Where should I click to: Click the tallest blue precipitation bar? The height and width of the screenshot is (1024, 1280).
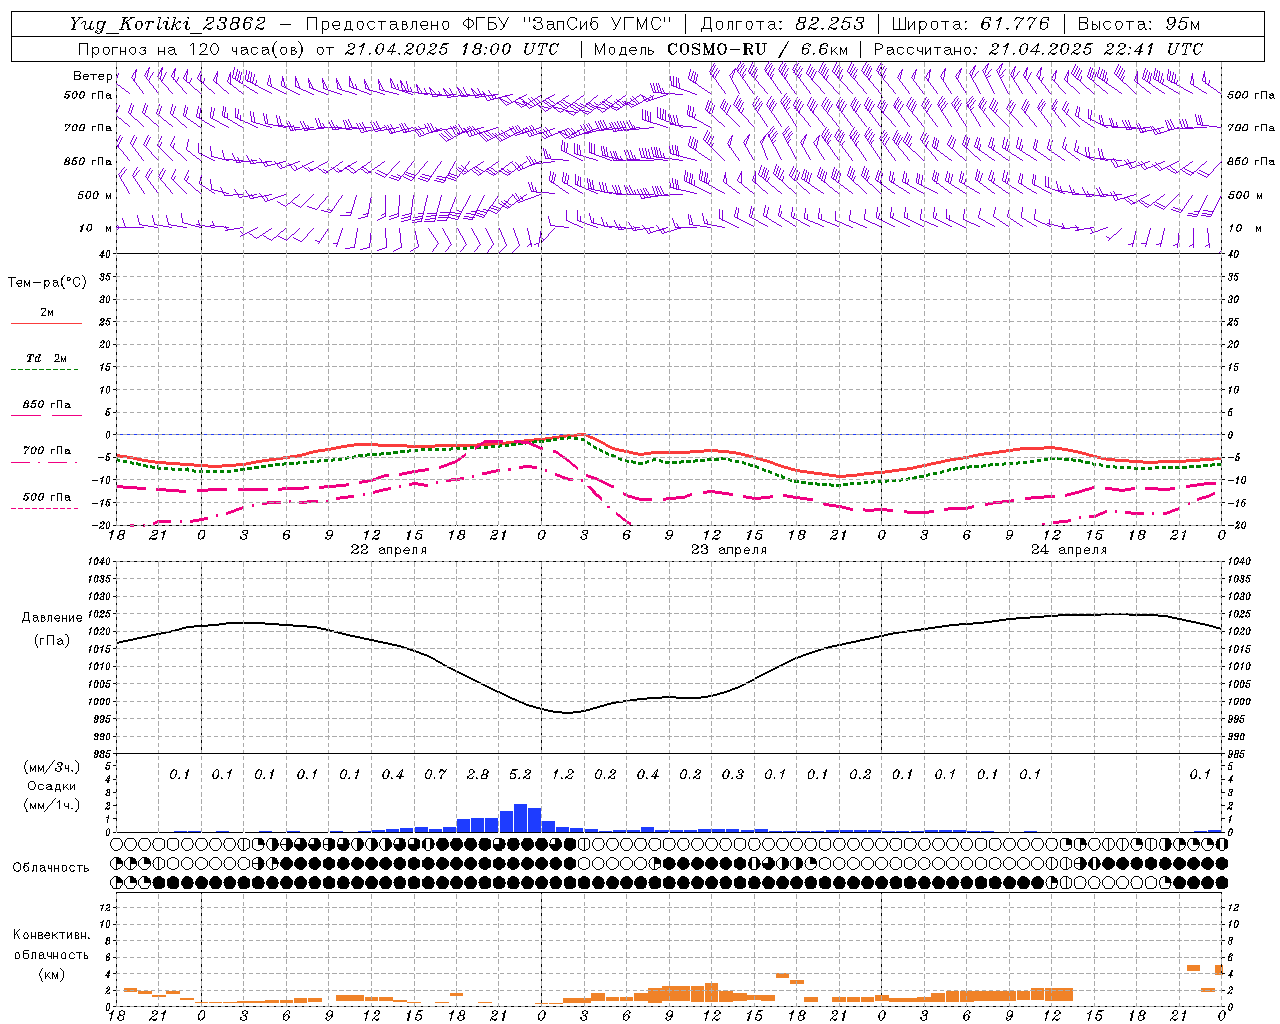pyautogui.click(x=520, y=818)
